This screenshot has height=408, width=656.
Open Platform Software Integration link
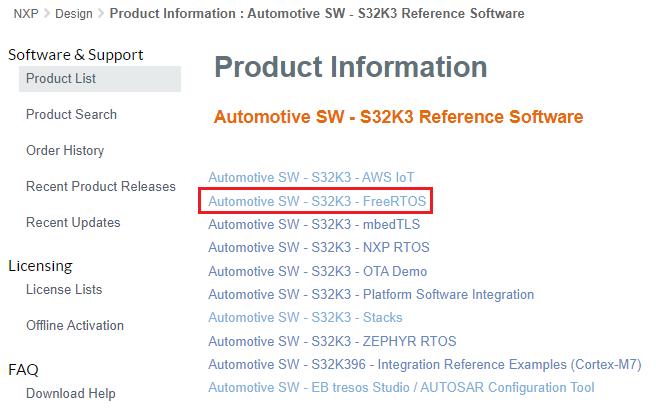[371, 295]
